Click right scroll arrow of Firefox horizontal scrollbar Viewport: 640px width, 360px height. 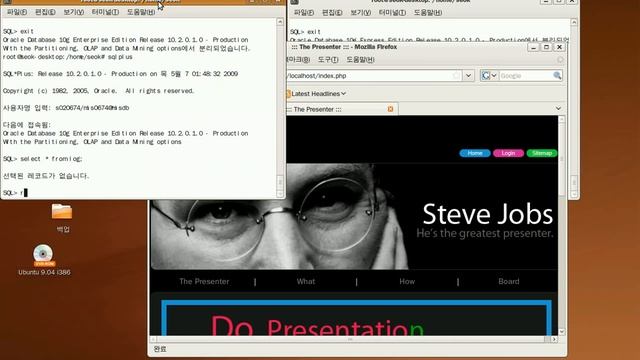554,339
